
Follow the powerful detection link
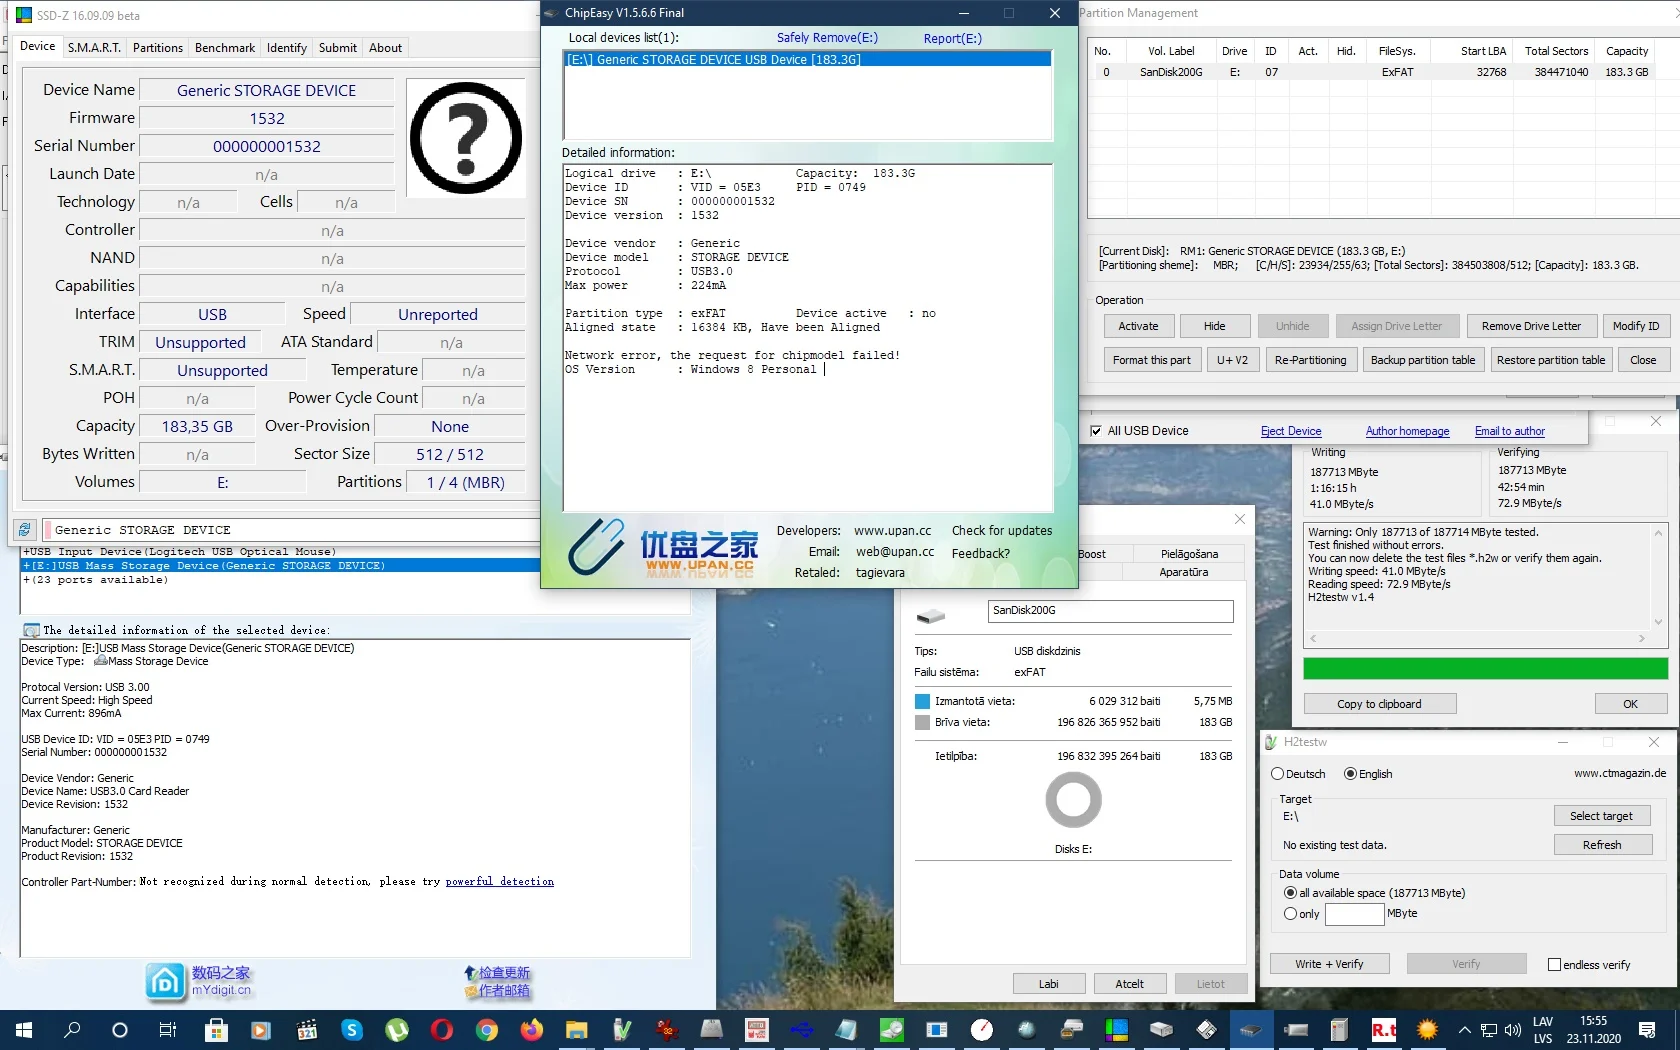click(x=499, y=882)
